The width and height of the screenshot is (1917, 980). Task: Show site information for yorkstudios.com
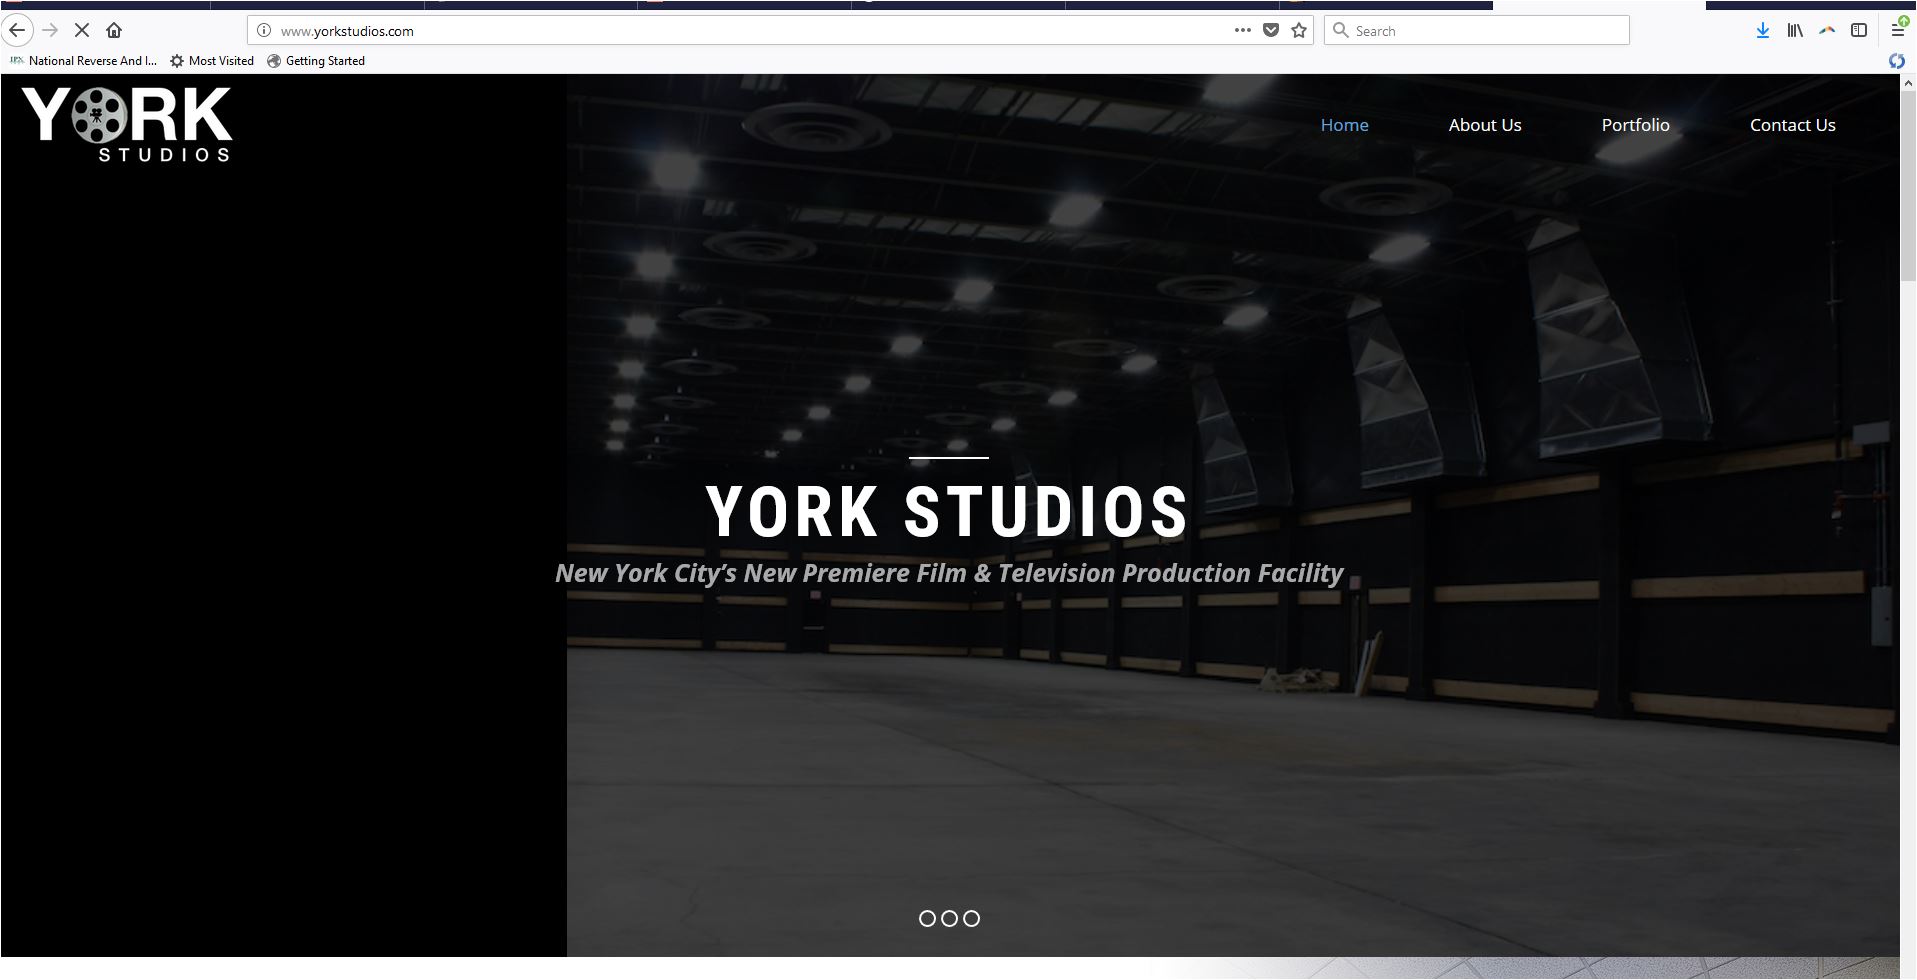click(264, 30)
